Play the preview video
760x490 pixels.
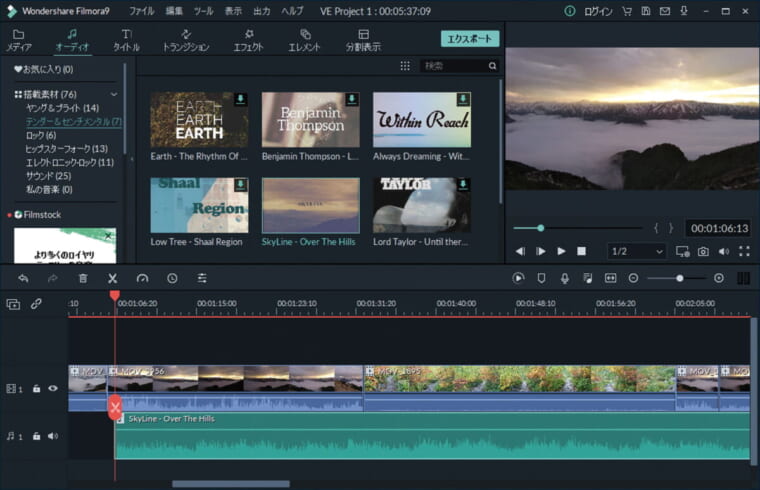tap(561, 251)
